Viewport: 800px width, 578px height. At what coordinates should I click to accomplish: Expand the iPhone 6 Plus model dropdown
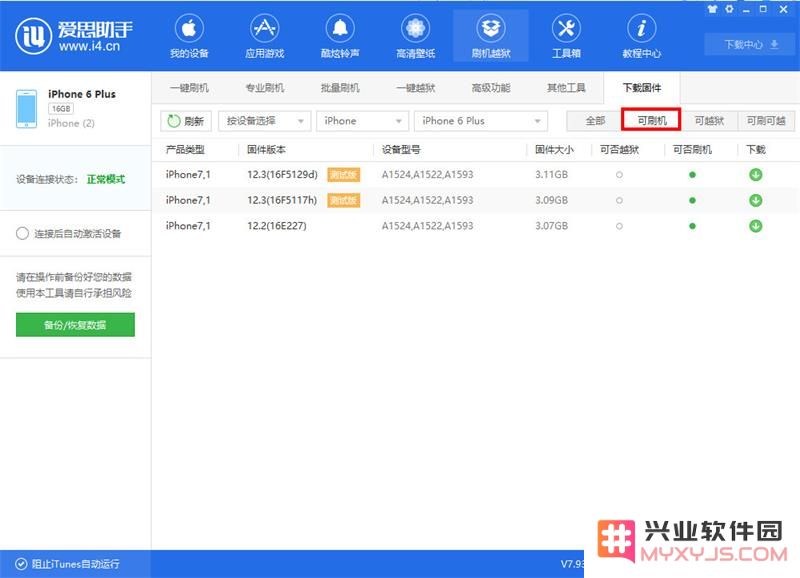coord(481,121)
